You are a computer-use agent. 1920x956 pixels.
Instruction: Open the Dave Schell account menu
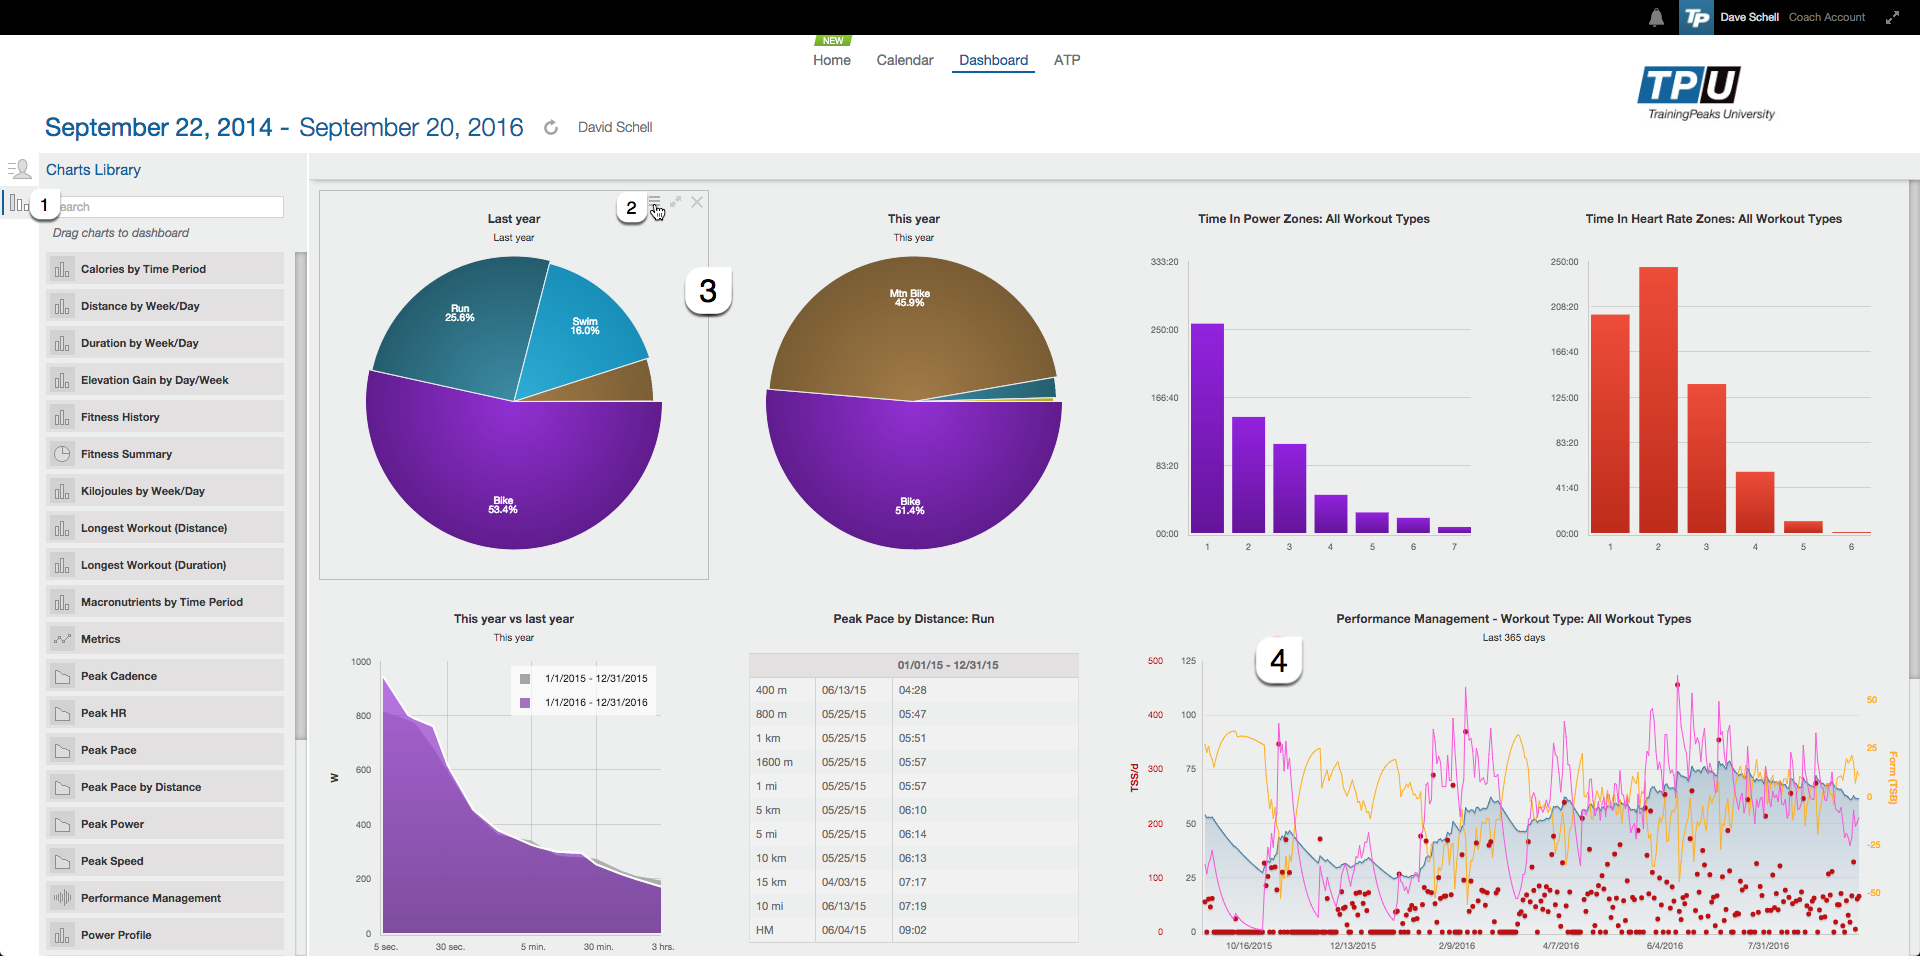1749,17
